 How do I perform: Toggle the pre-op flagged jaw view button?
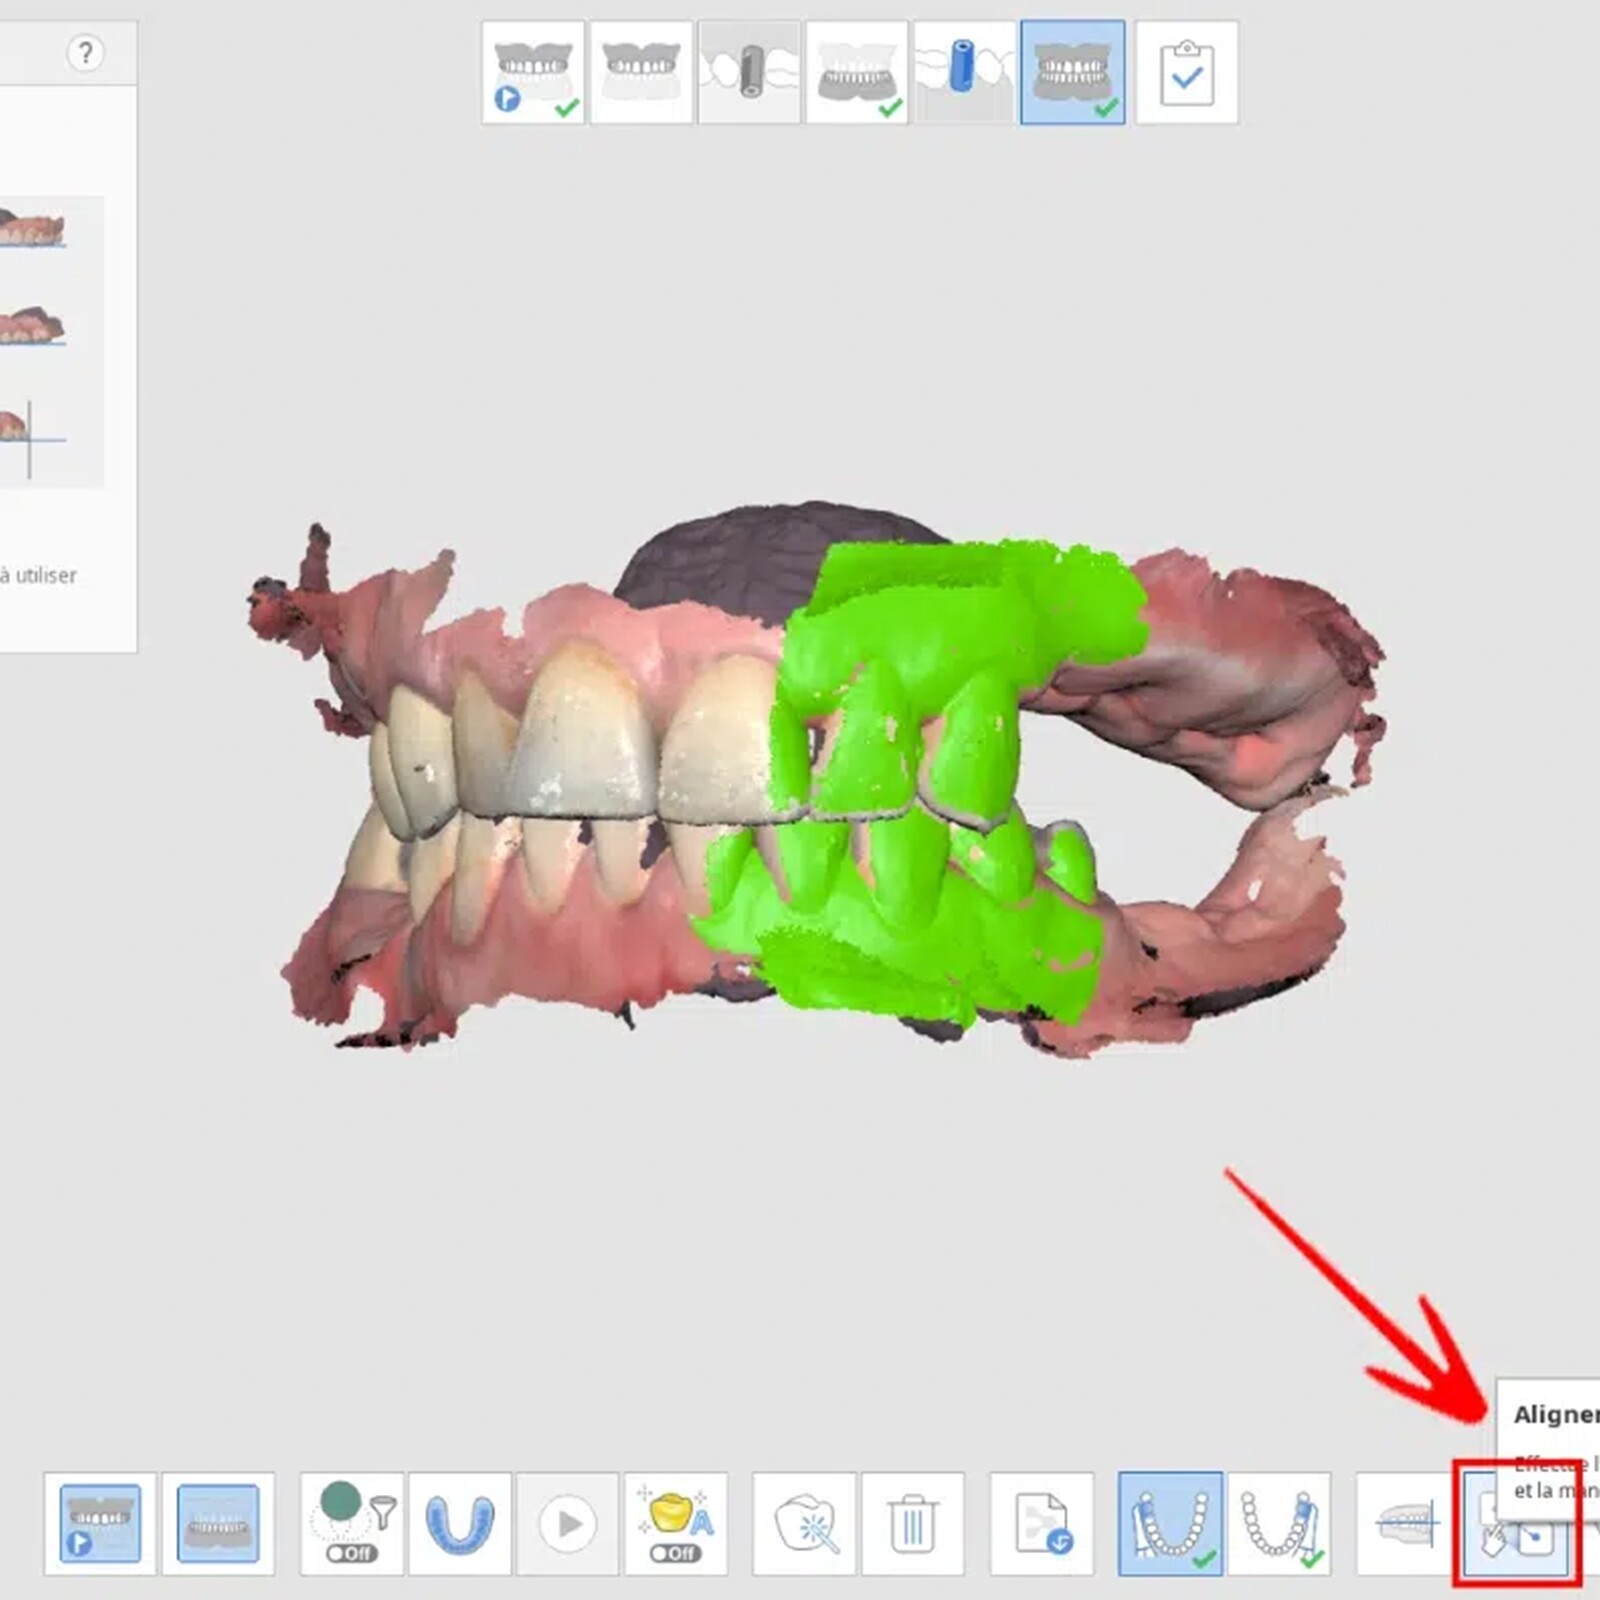[100, 1523]
